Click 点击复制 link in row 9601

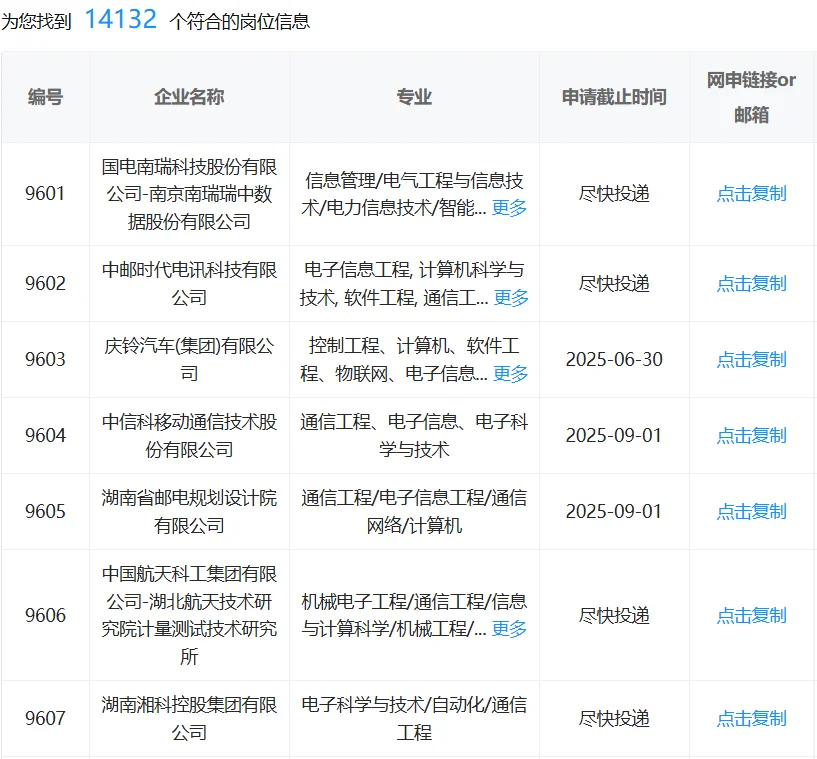(x=751, y=194)
